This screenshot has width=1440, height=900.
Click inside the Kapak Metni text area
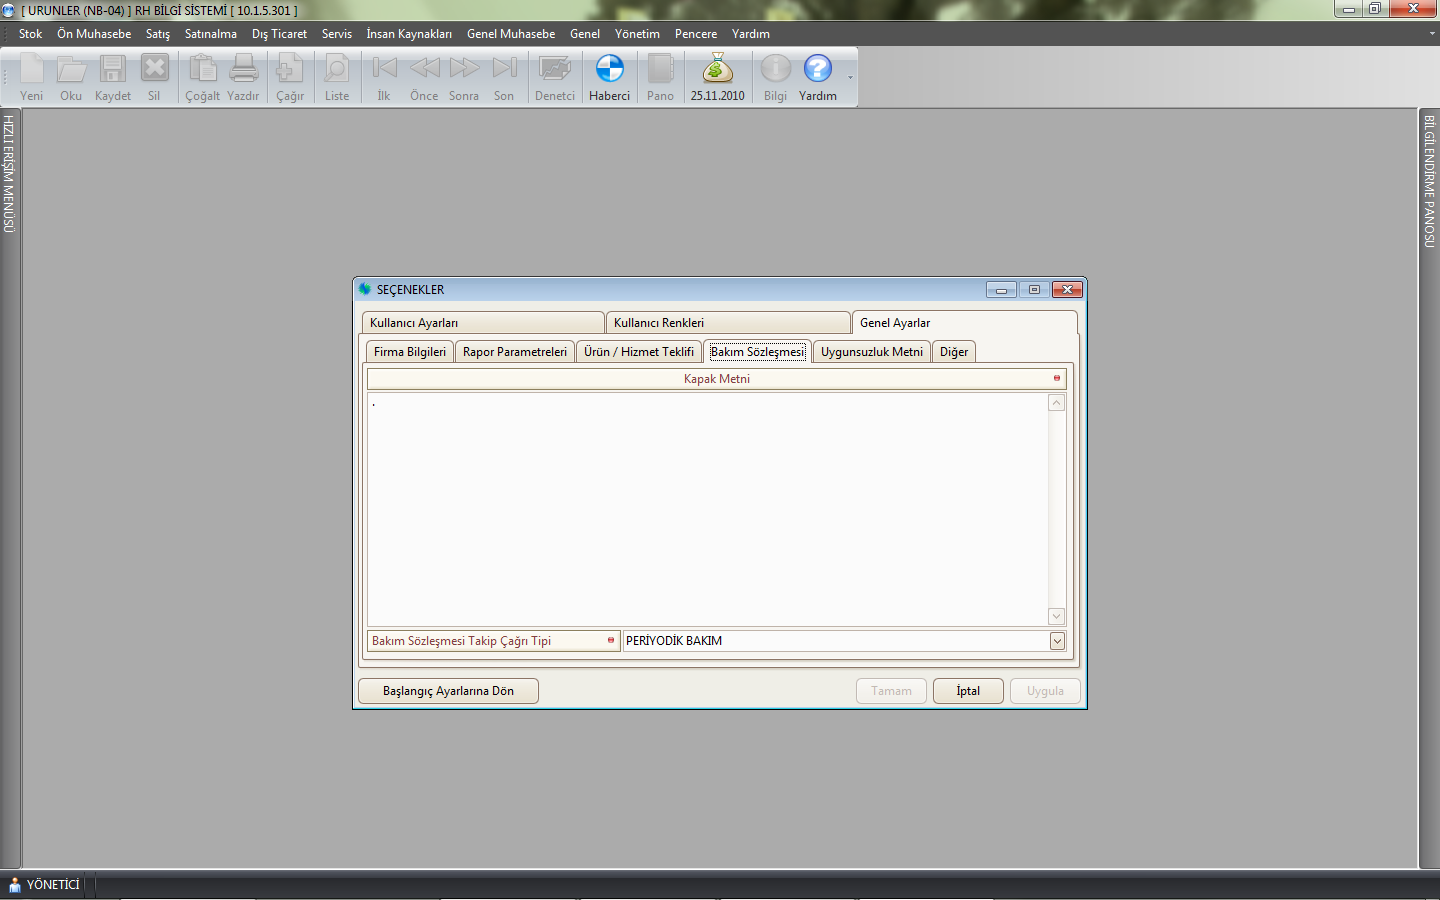click(x=706, y=508)
